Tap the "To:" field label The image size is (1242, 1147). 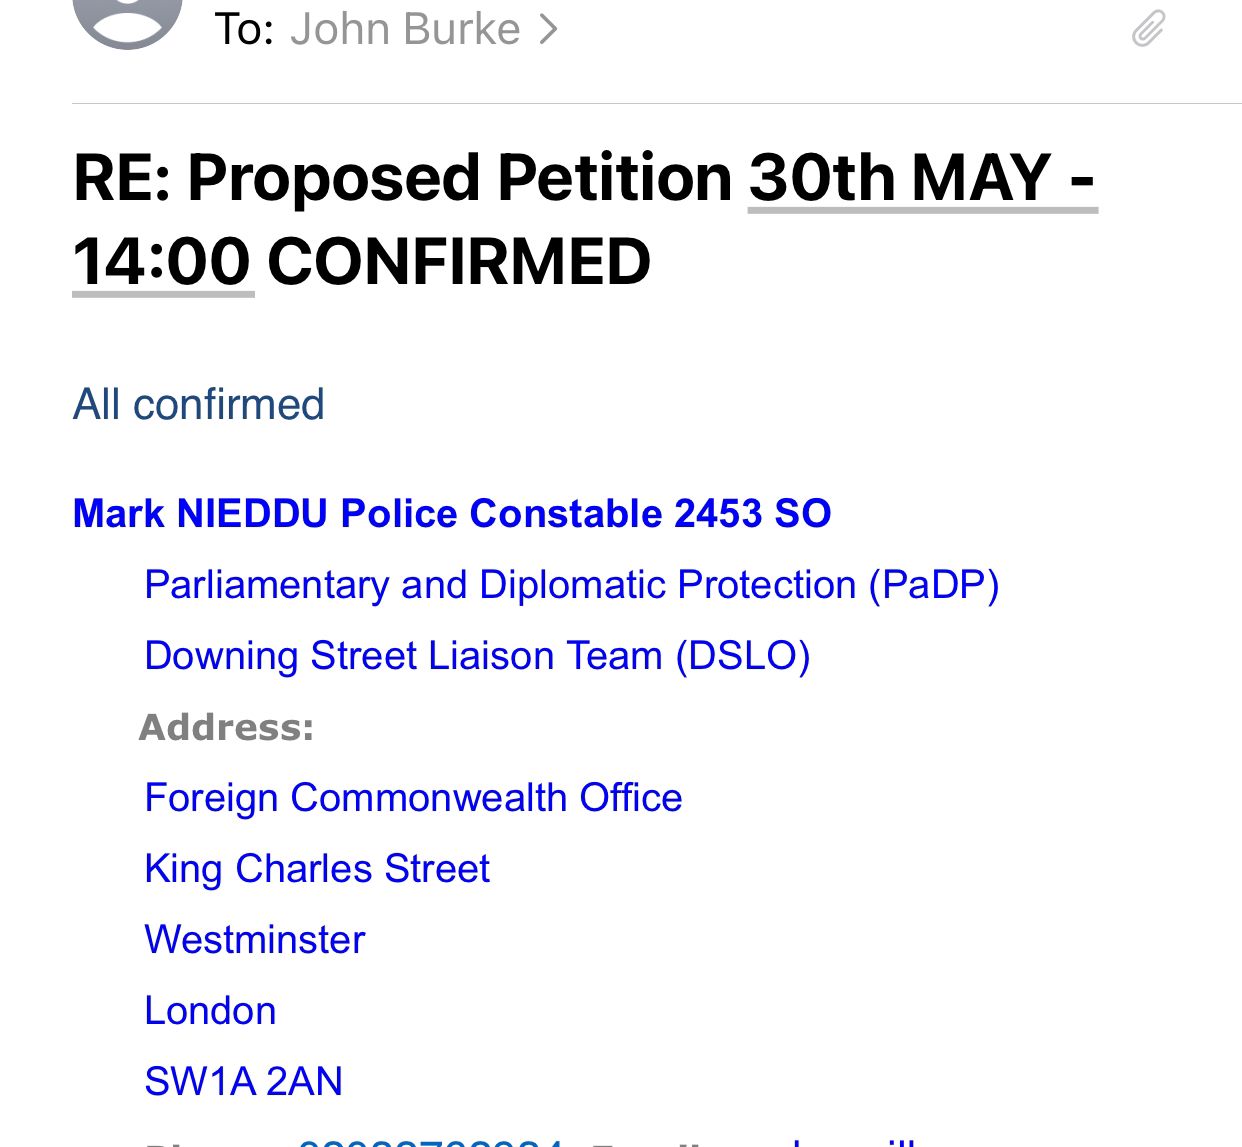pyautogui.click(x=243, y=29)
